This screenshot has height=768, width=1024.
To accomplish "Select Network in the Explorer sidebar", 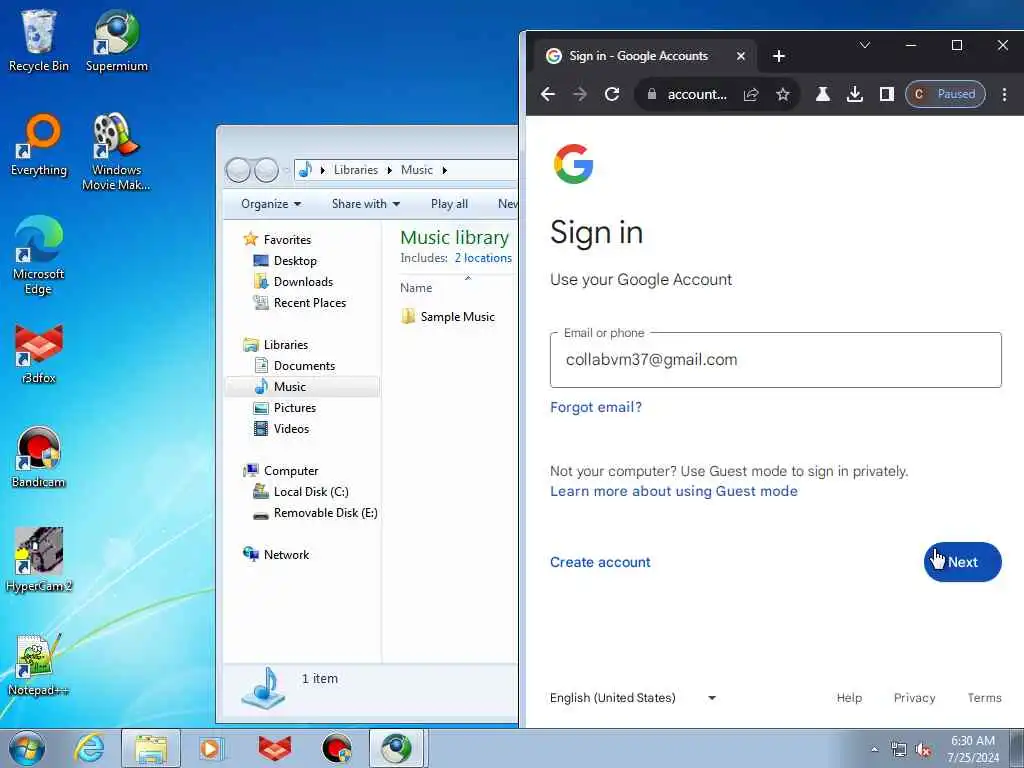I will pos(276,554).
